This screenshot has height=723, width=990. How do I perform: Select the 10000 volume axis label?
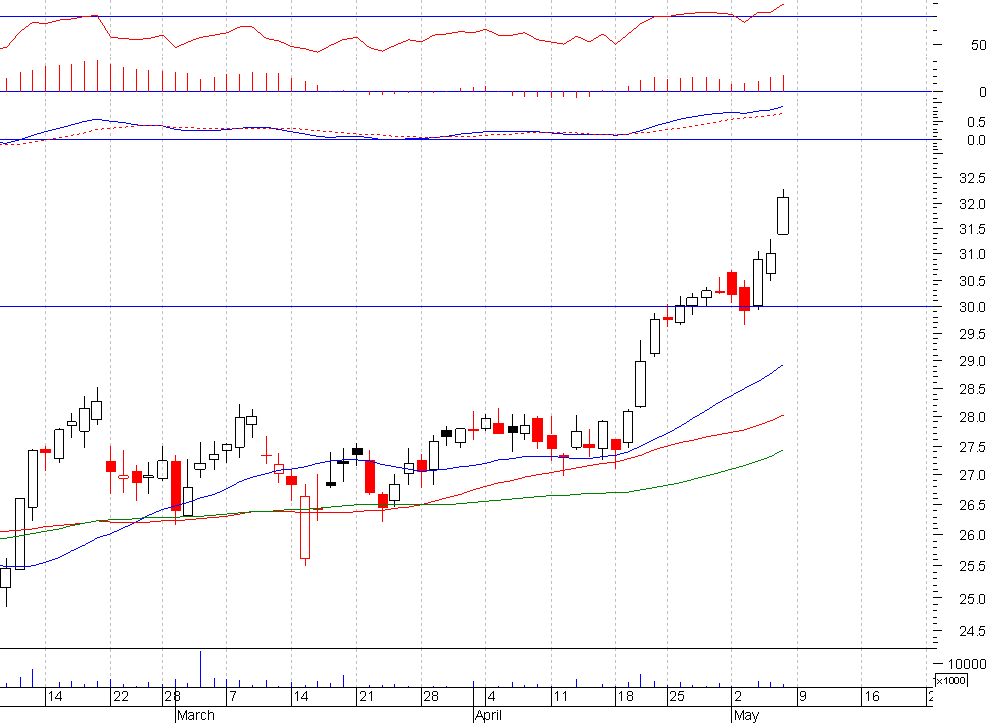(x=967, y=664)
